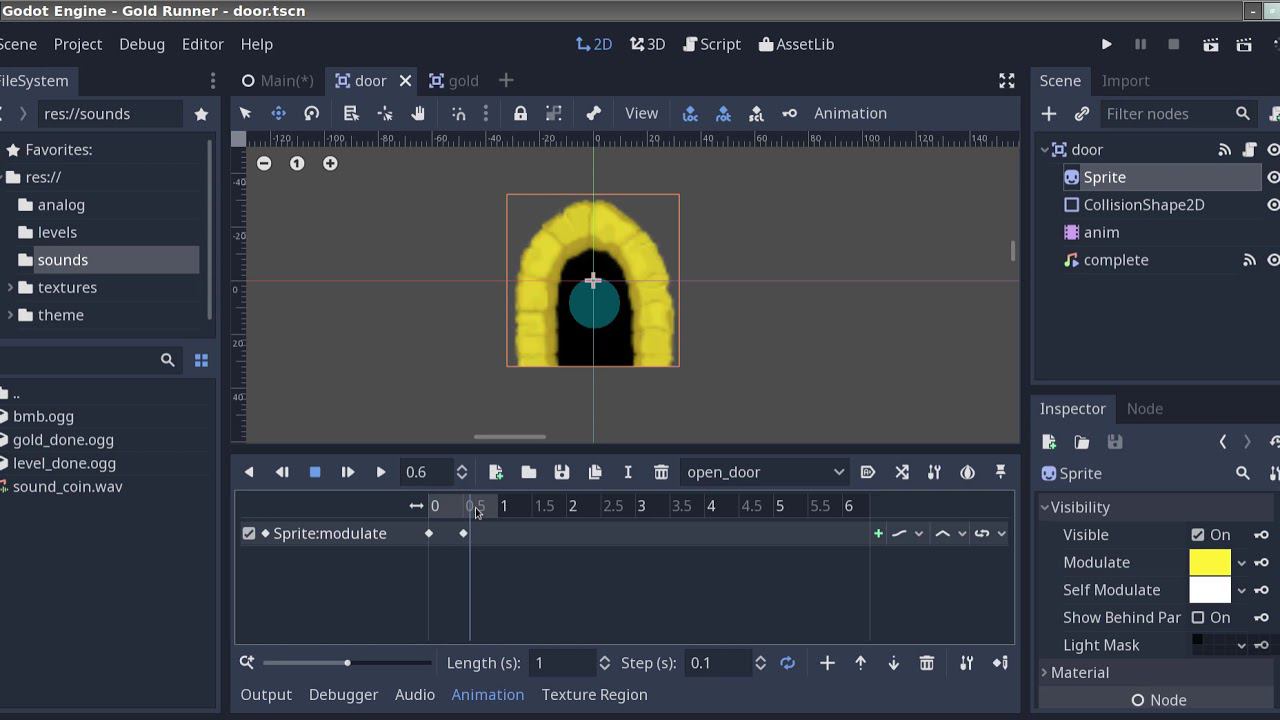Select the Rotate mode tool
Viewport: 1280px width, 720px height.
[x=312, y=113]
